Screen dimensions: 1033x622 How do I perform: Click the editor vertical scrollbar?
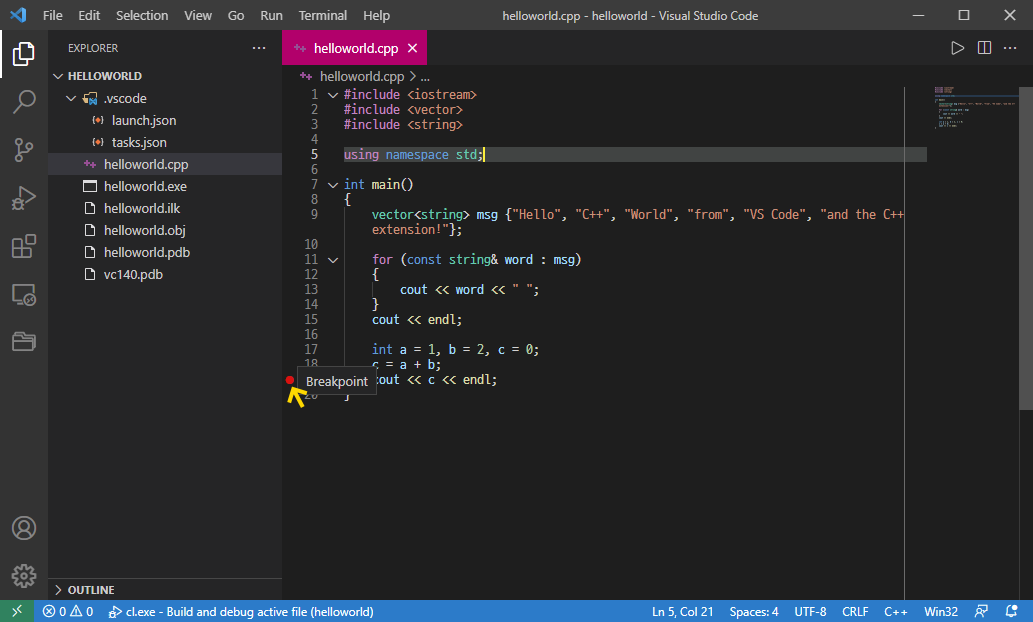[x=1026, y=248]
